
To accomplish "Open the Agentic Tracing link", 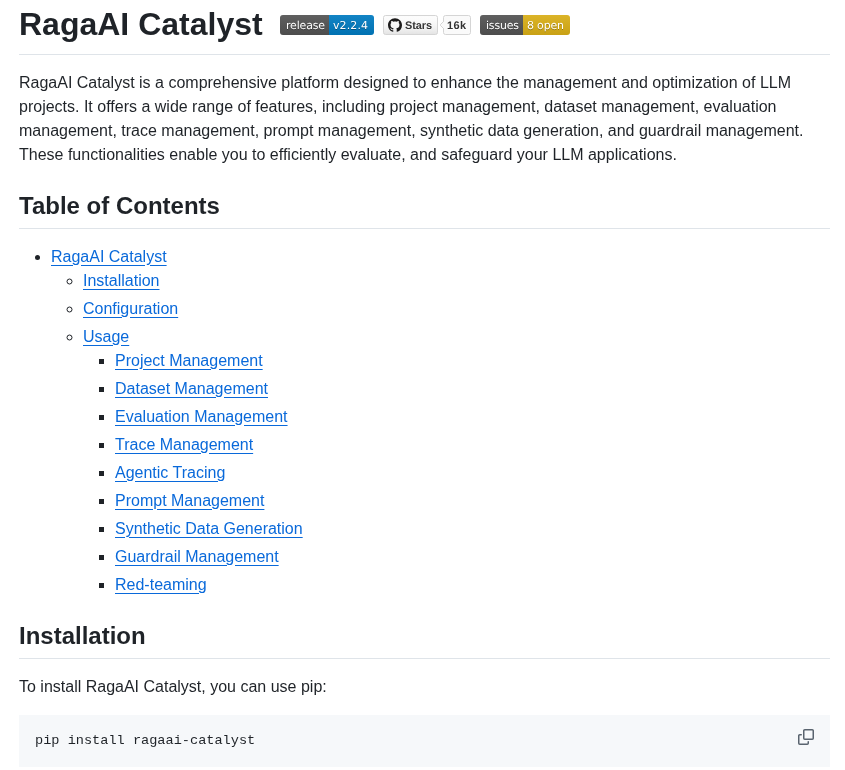I will (x=170, y=473).
